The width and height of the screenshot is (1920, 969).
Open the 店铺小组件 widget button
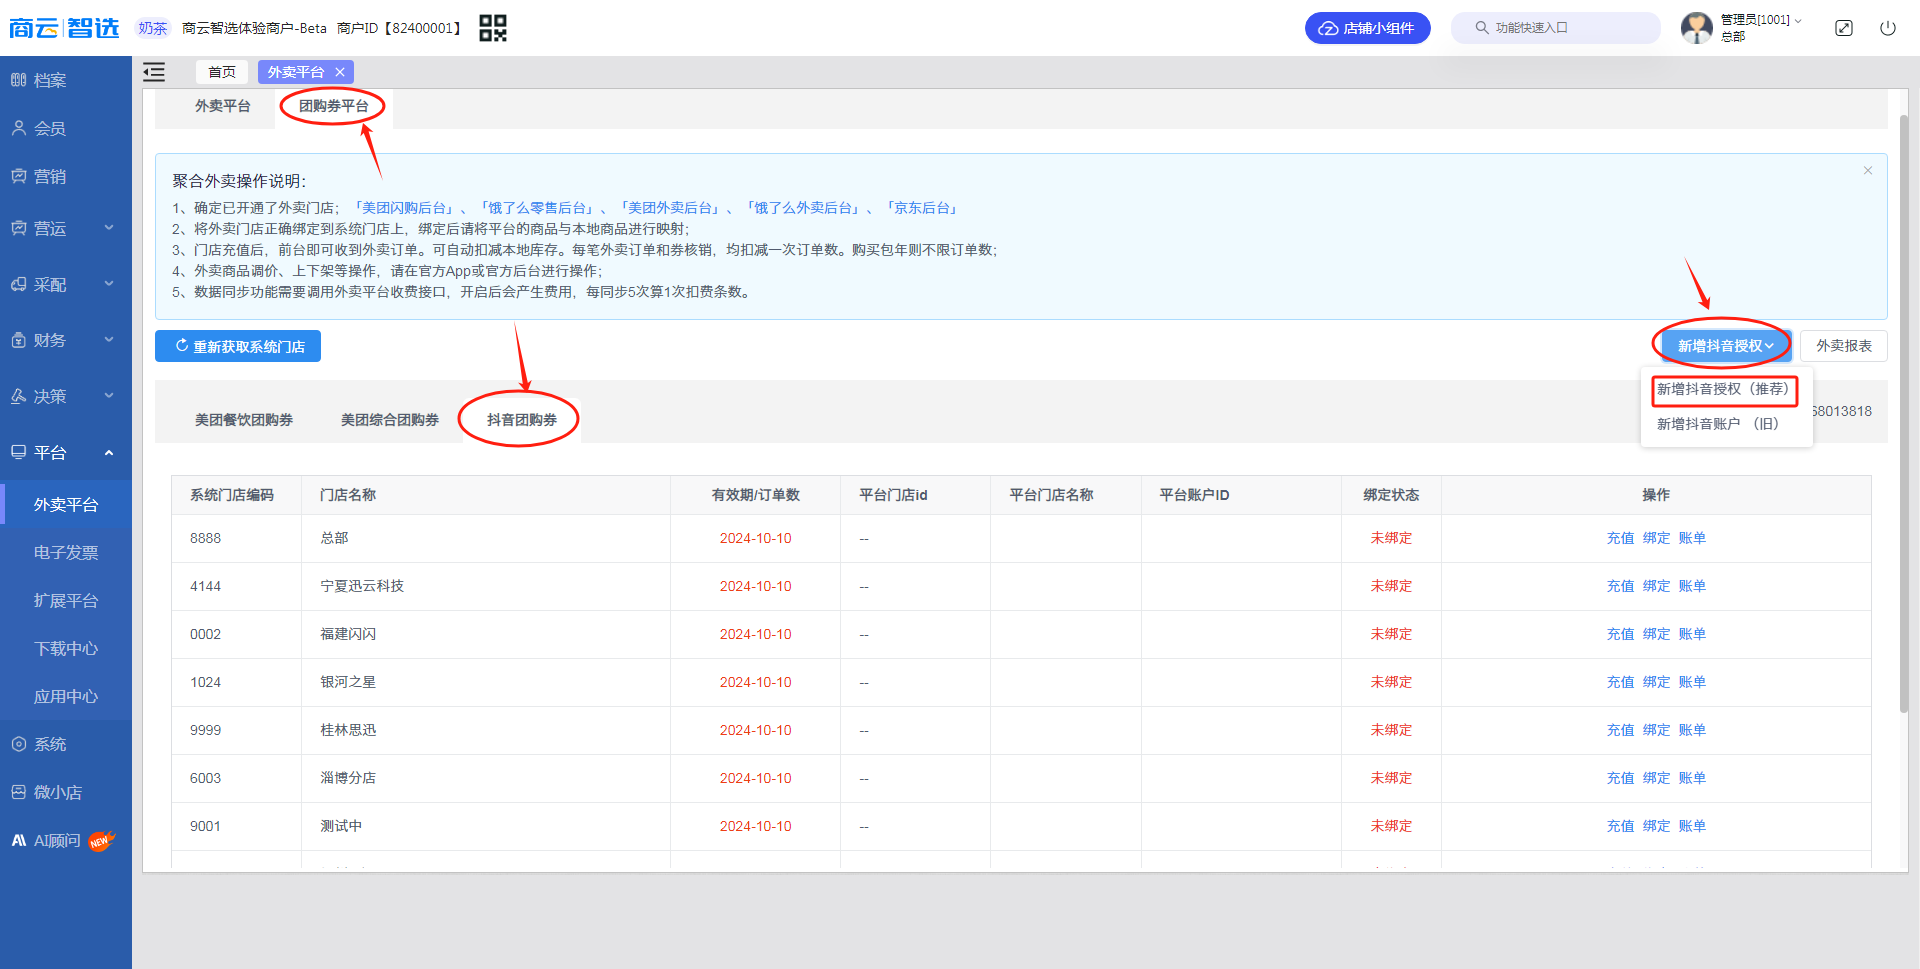(1367, 28)
